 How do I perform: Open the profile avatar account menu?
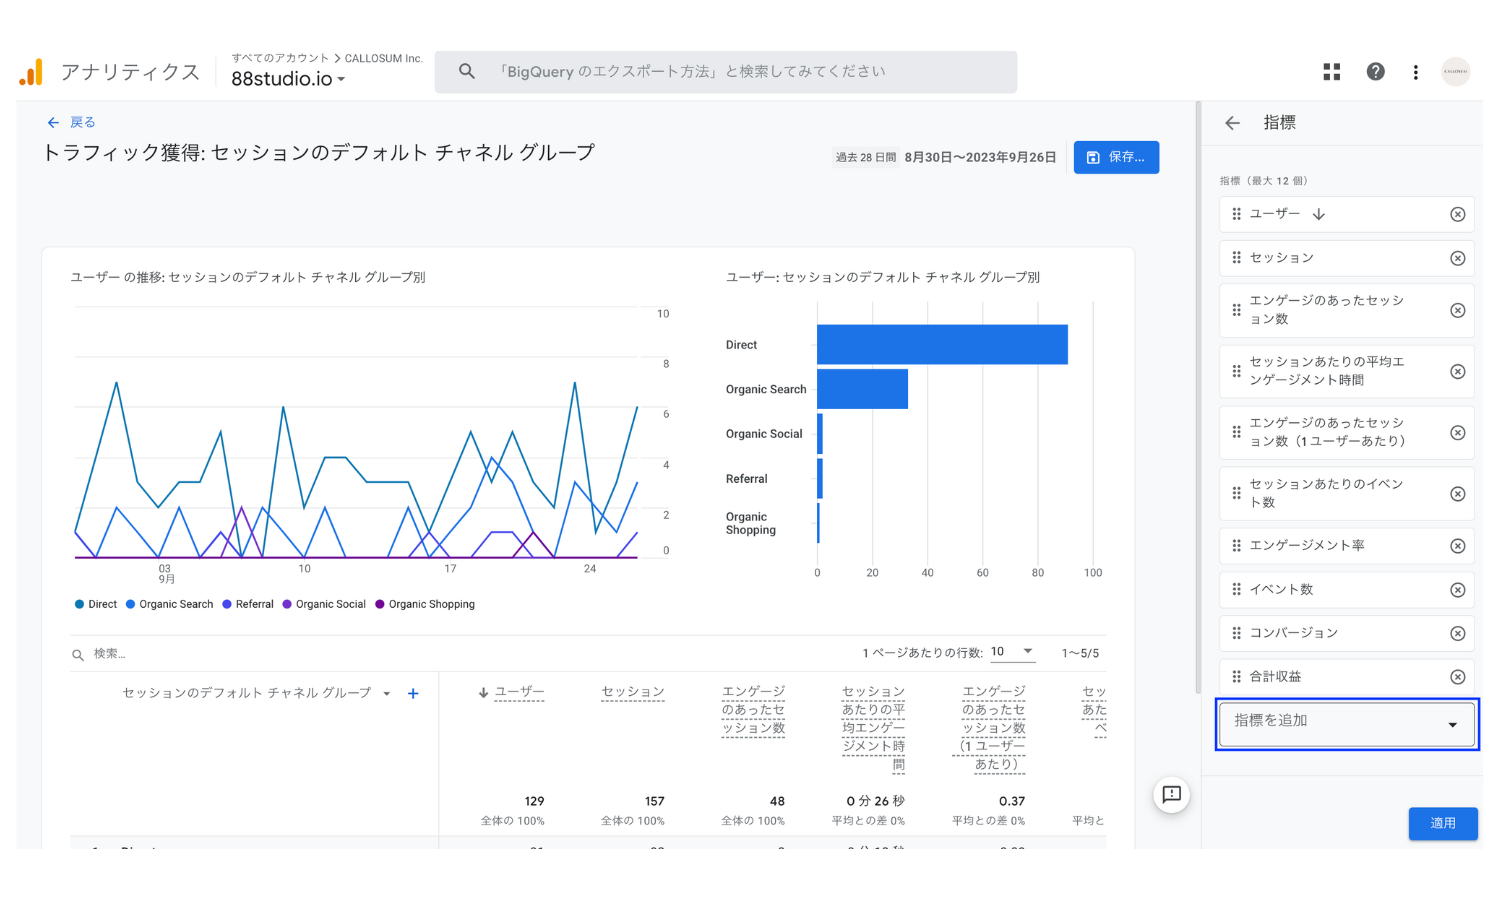[x=1456, y=71]
